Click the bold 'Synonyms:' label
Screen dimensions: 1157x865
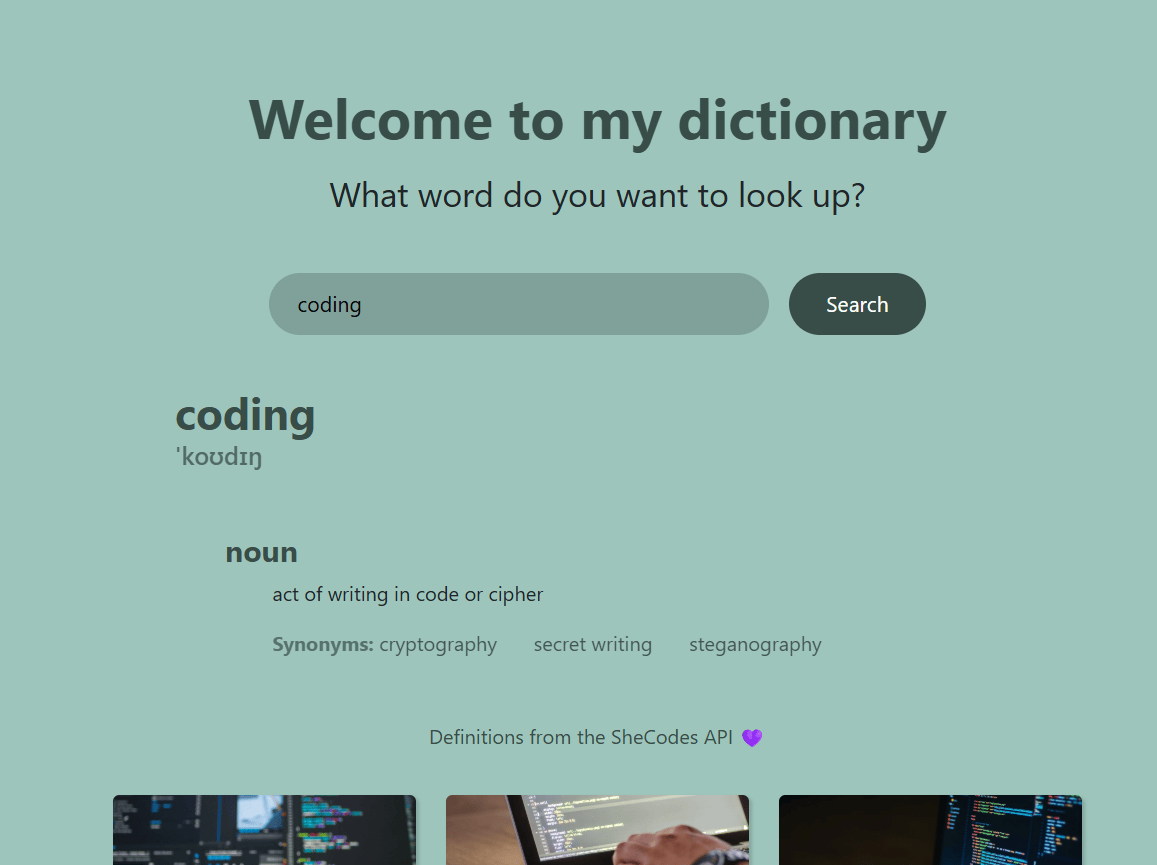pos(322,645)
